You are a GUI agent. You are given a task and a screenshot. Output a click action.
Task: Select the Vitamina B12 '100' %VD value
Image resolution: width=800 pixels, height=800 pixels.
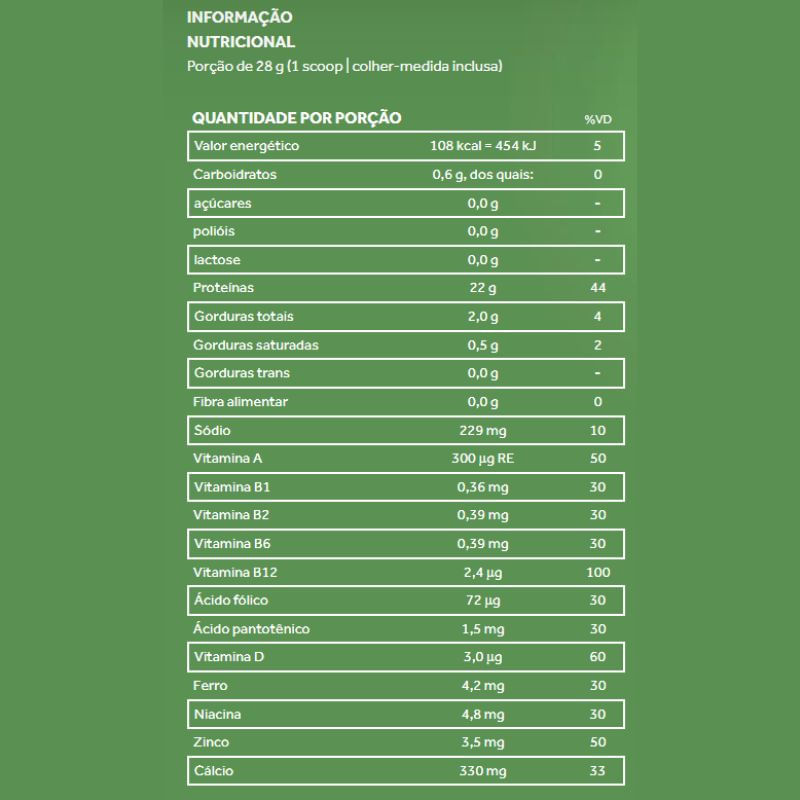tap(597, 572)
